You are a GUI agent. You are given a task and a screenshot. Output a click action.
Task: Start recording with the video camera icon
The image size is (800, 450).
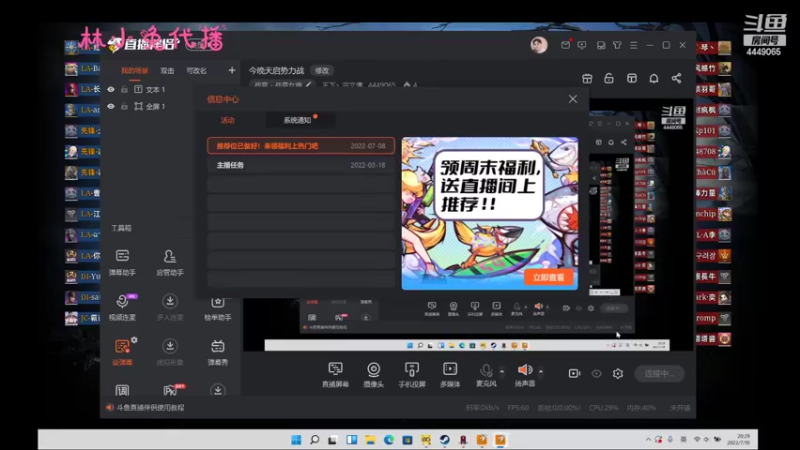[574, 373]
